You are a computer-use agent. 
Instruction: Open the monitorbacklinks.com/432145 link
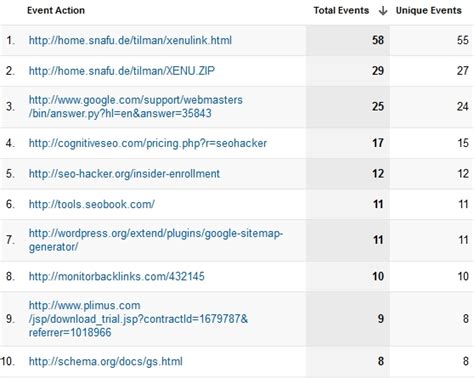tap(116, 276)
